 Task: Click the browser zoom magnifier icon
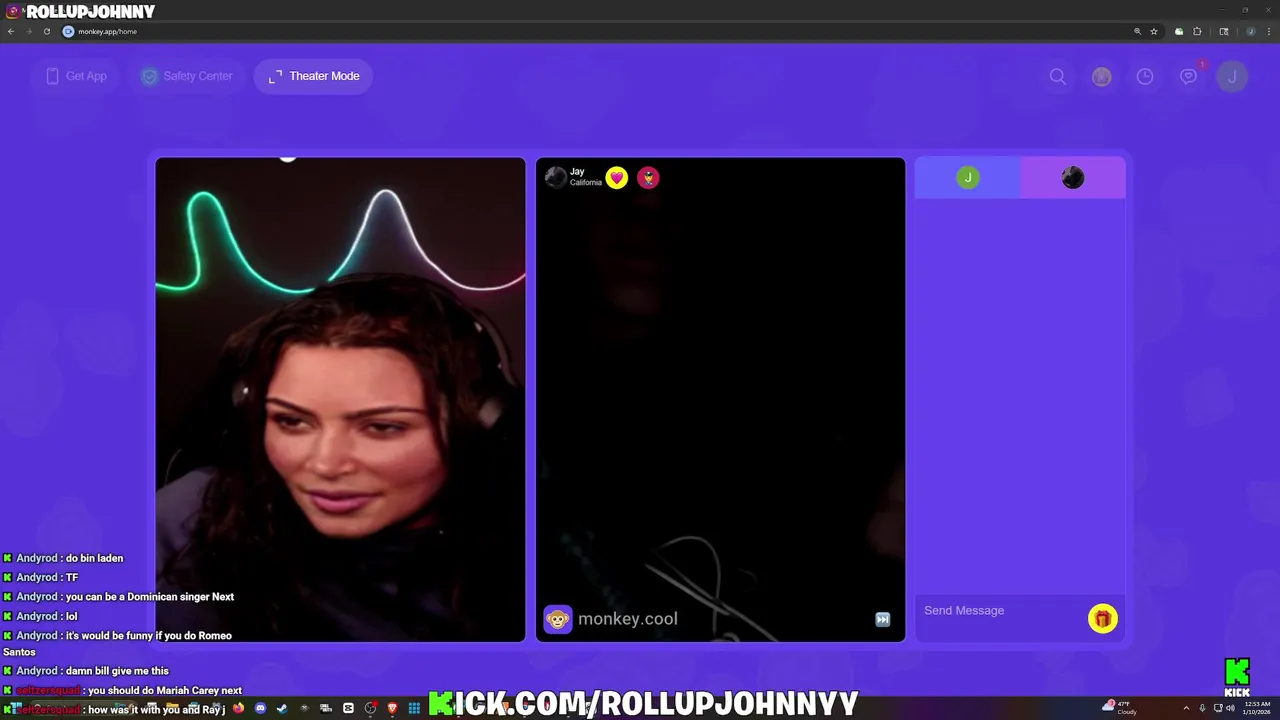[x=1137, y=31]
